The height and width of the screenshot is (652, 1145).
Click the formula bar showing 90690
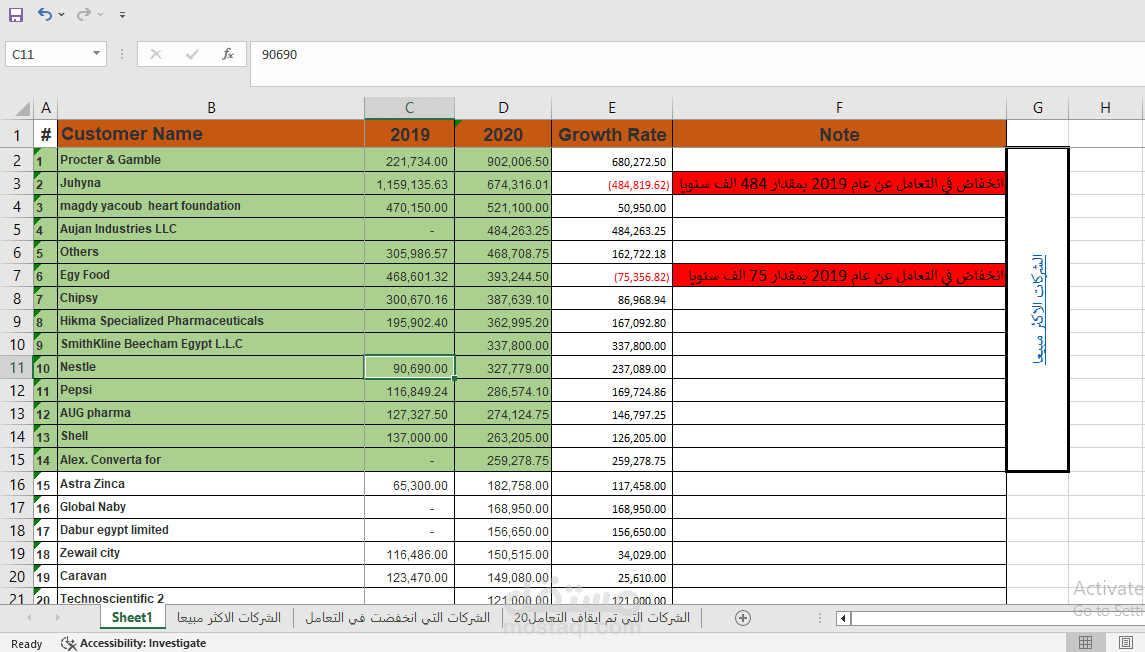[697, 64]
